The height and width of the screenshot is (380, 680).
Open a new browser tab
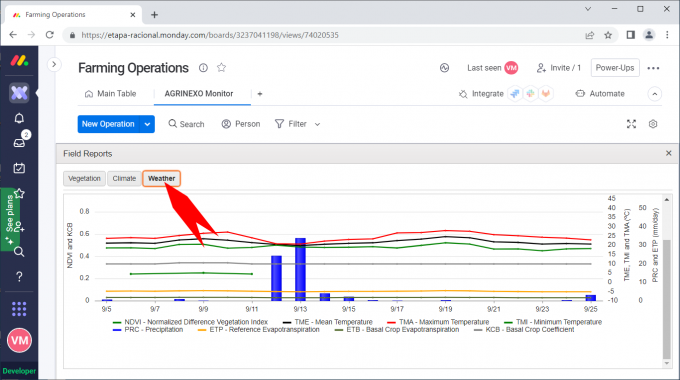(x=154, y=15)
